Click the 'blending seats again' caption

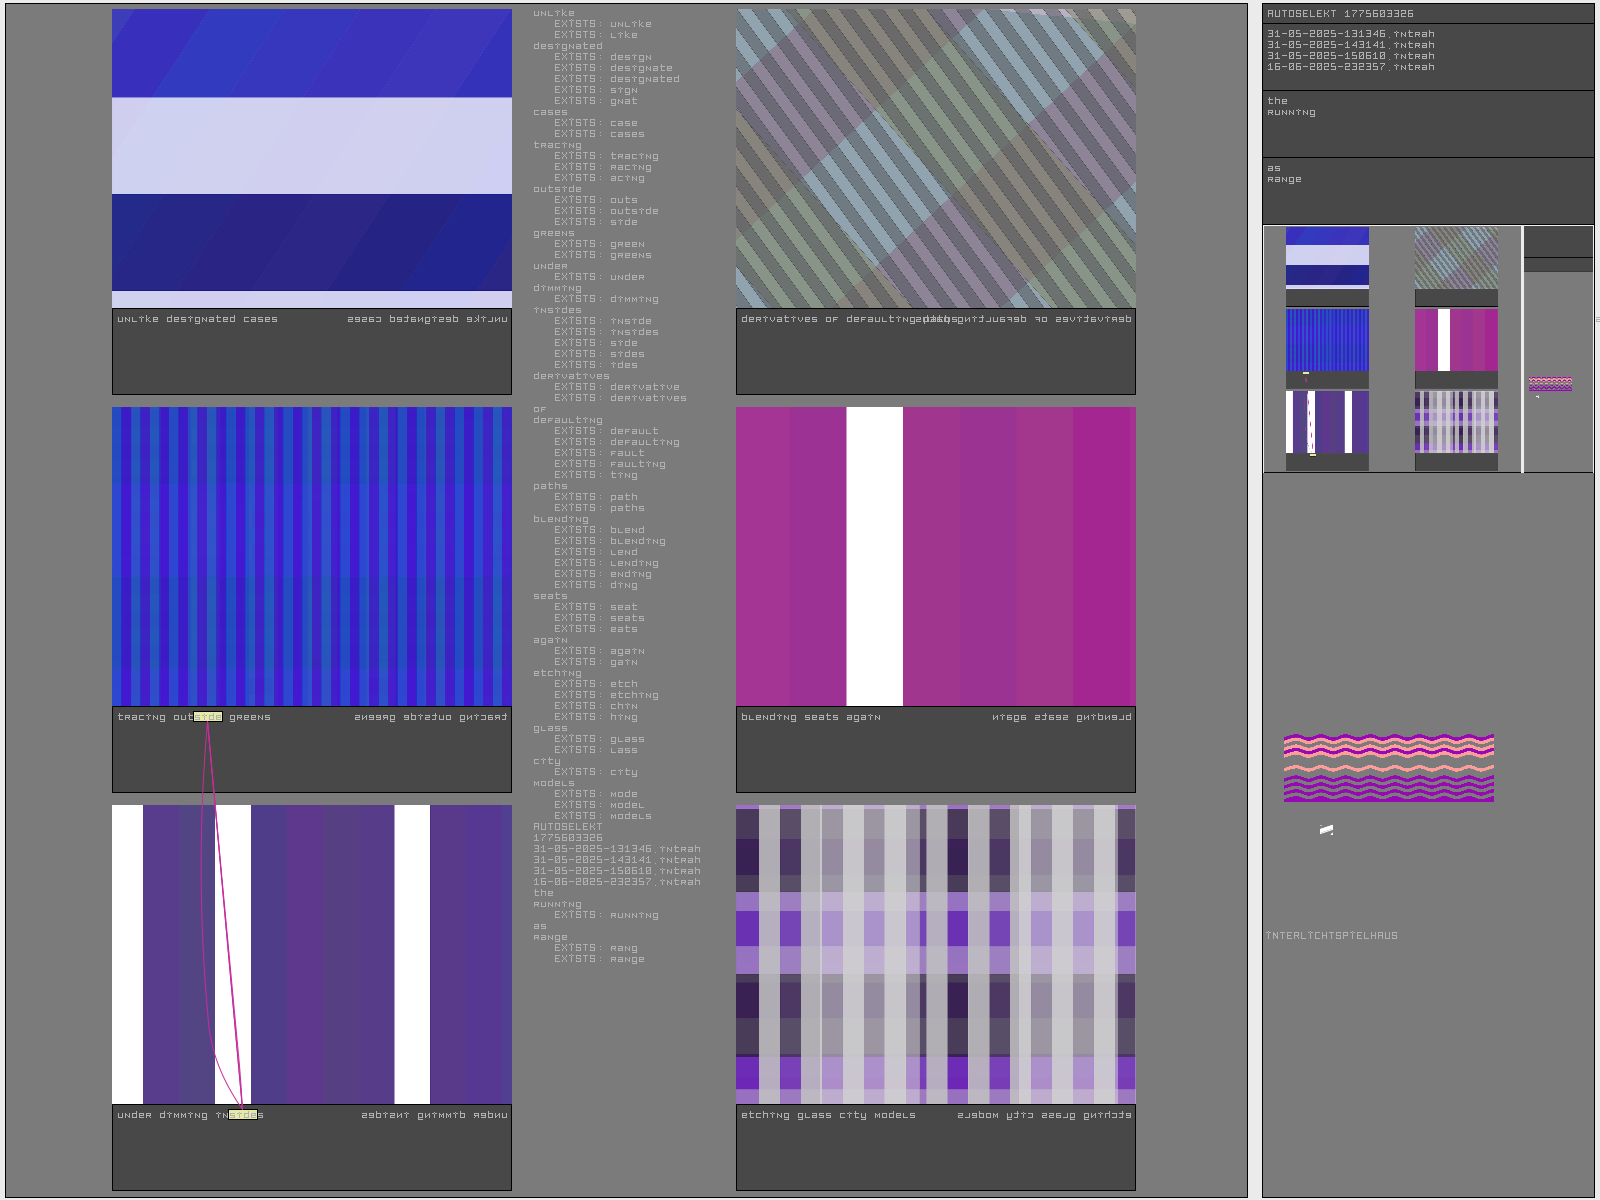point(810,717)
